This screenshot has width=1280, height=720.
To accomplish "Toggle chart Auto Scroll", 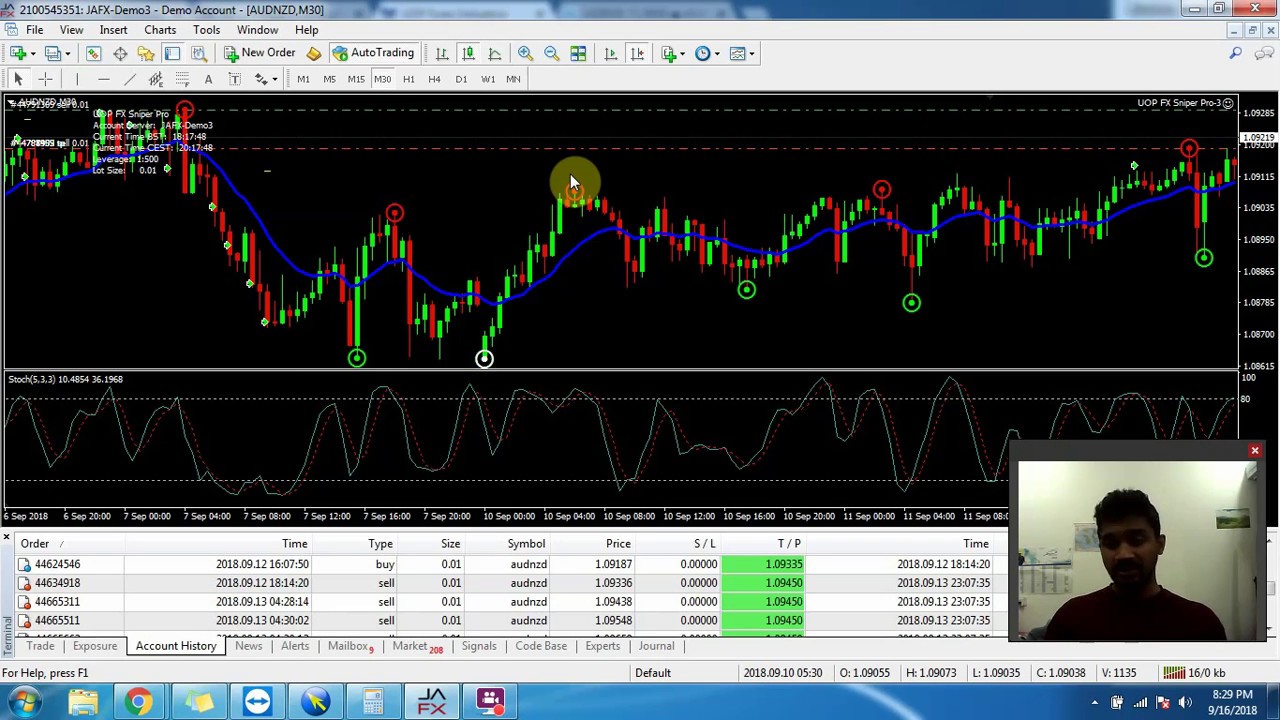I will pos(611,53).
